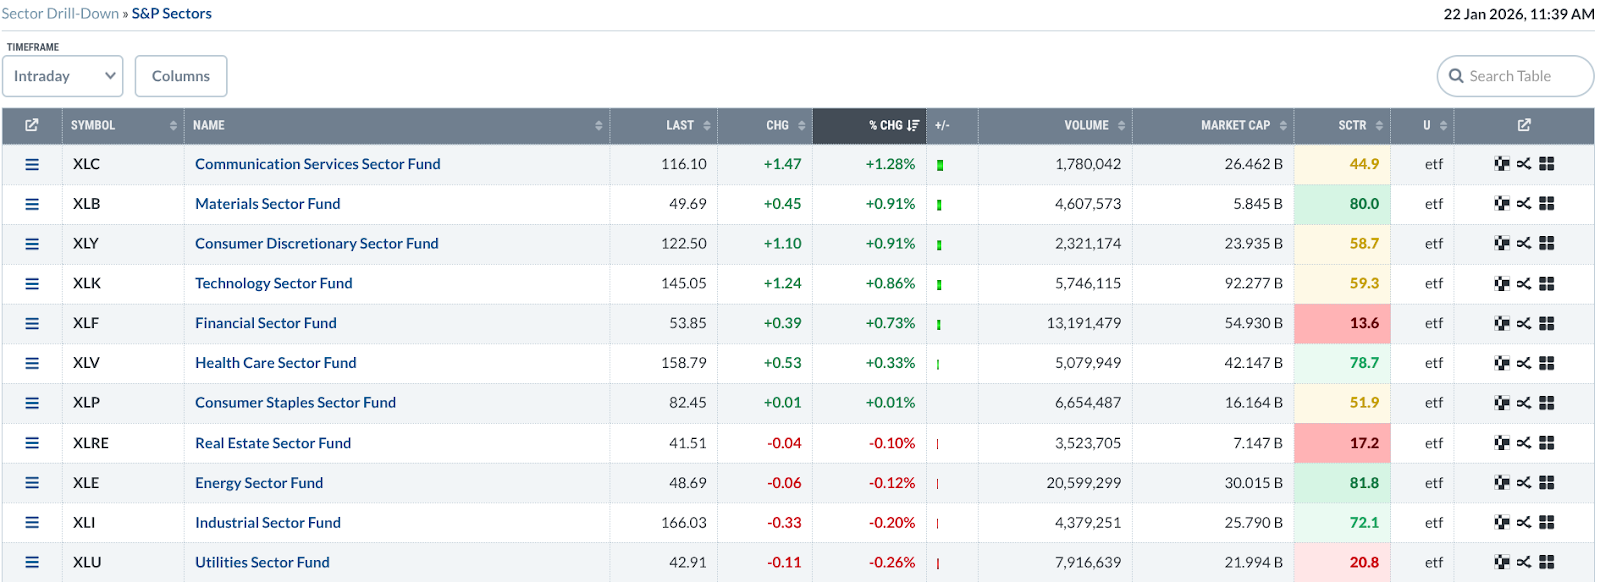Go to the Sector Drill-Down breadcrumb link

60,14
